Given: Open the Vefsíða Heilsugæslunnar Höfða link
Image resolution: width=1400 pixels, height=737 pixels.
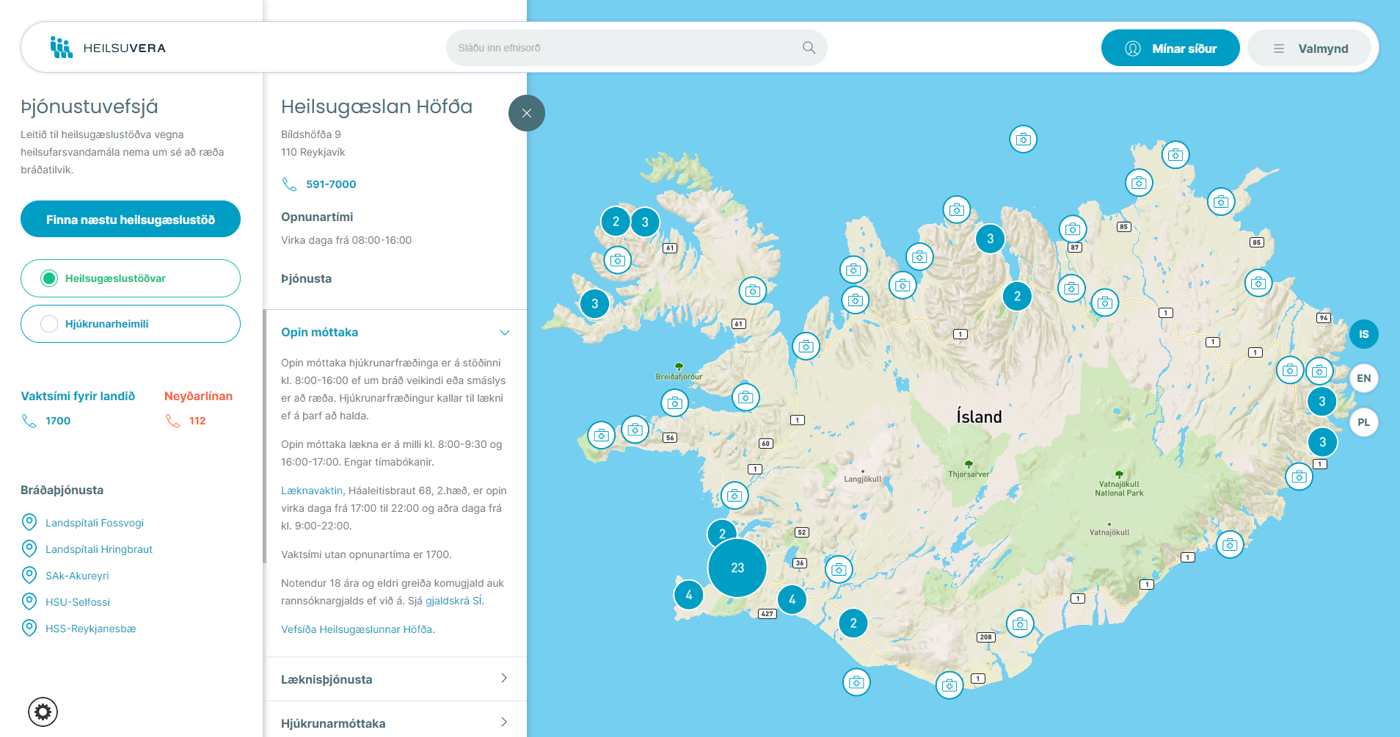Looking at the screenshot, I should click(x=357, y=629).
